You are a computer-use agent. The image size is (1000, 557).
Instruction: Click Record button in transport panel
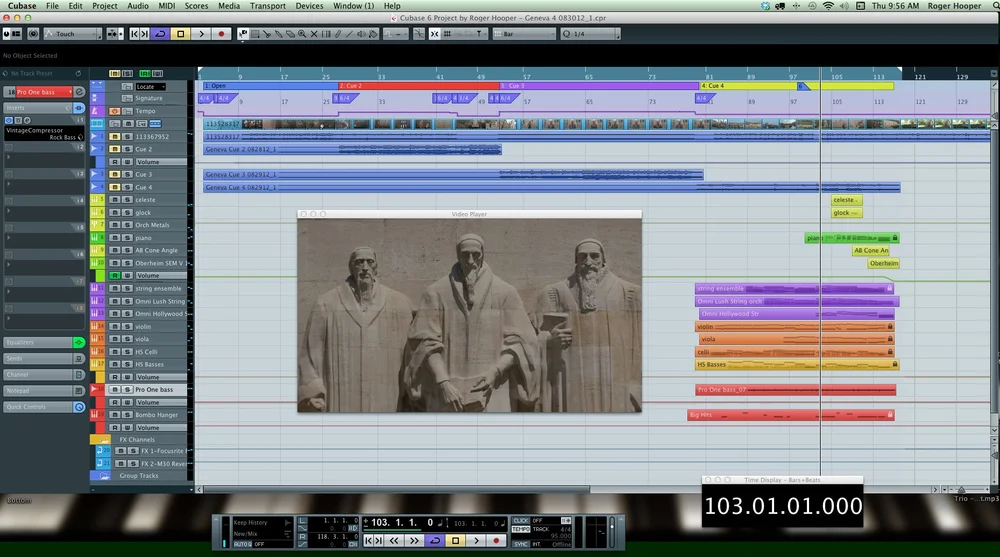496,540
